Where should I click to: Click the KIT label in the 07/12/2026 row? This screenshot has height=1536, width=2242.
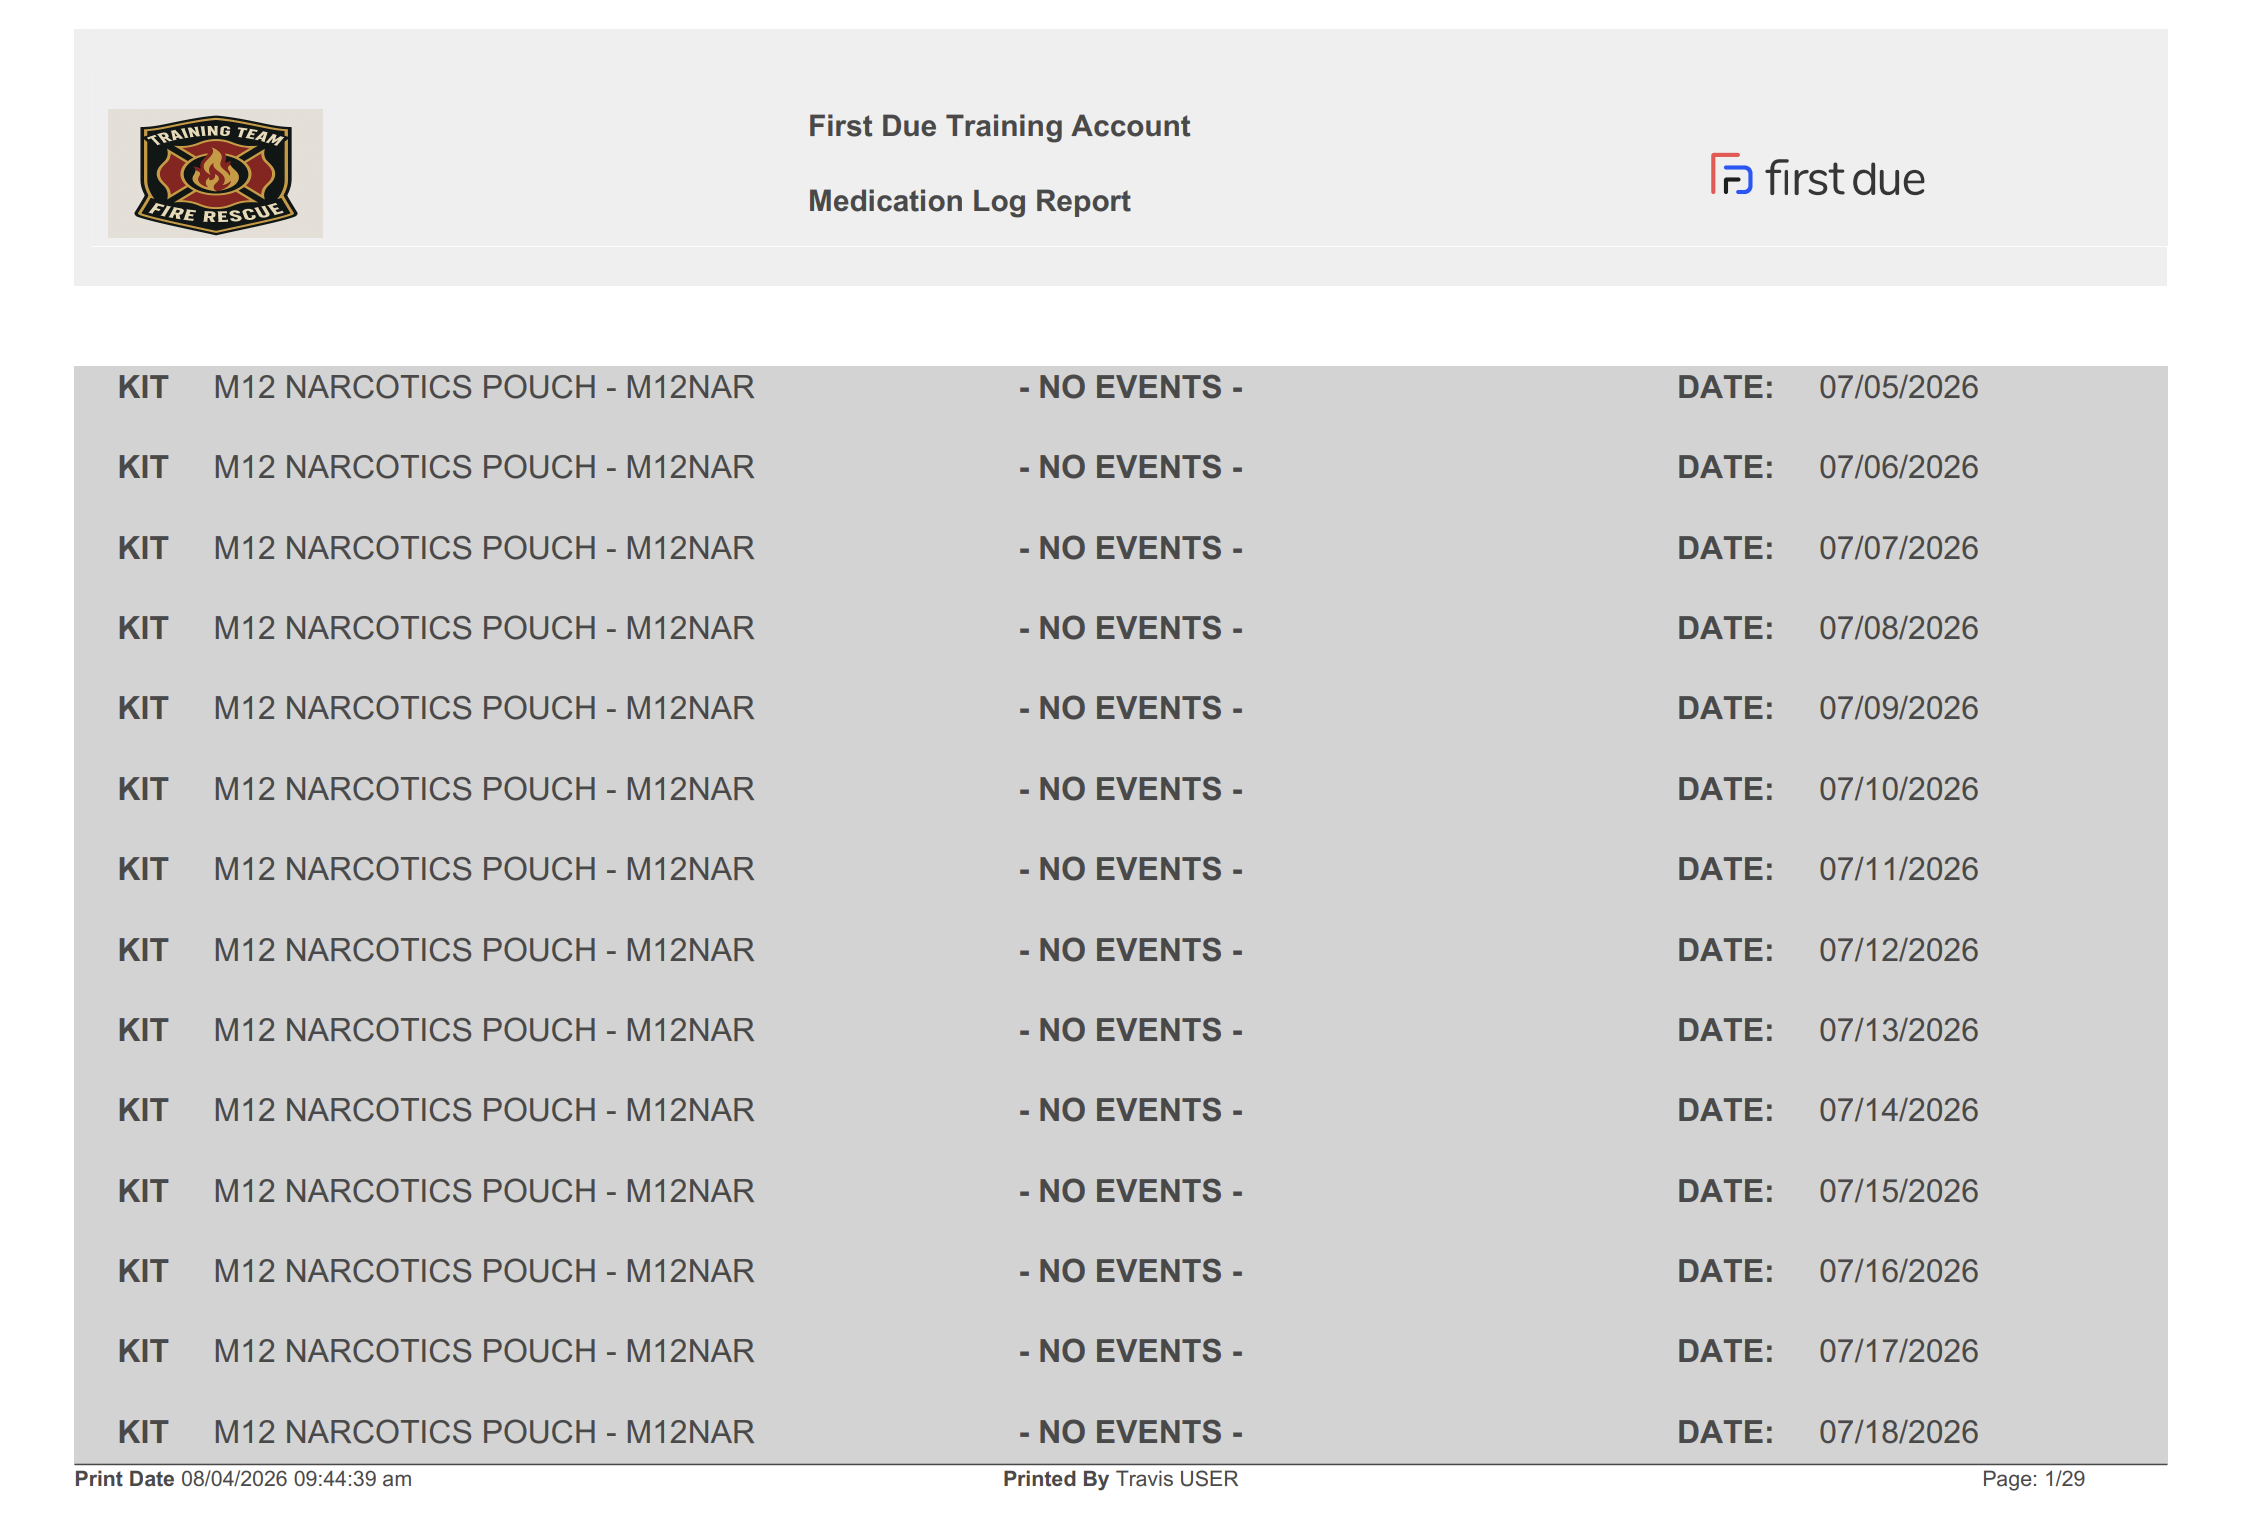click(x=143, y=950)
